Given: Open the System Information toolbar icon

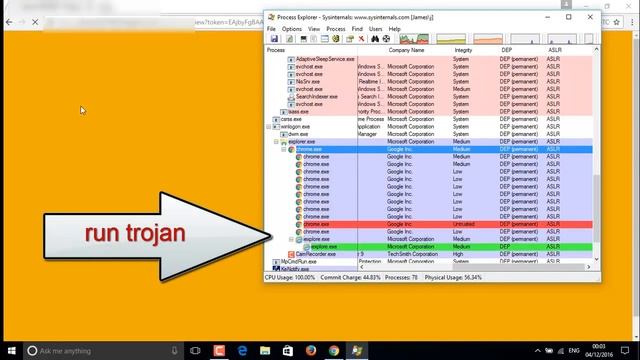Looking at the screenshot, I should point(303,39).
